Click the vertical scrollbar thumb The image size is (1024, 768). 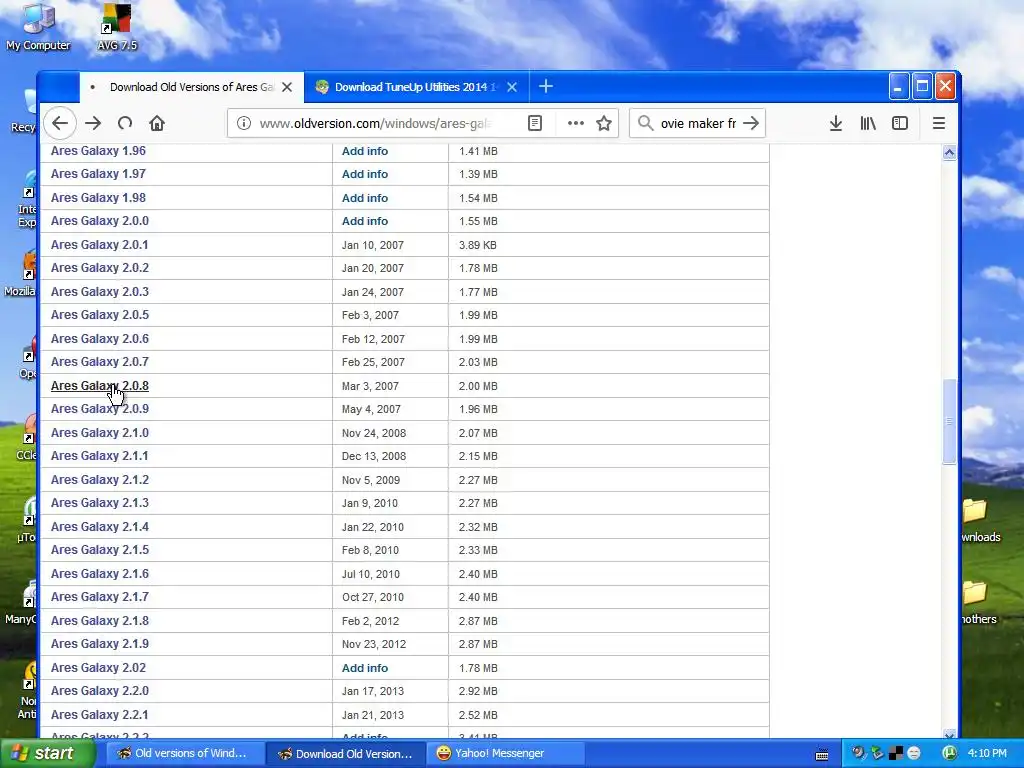click(950, 421)
